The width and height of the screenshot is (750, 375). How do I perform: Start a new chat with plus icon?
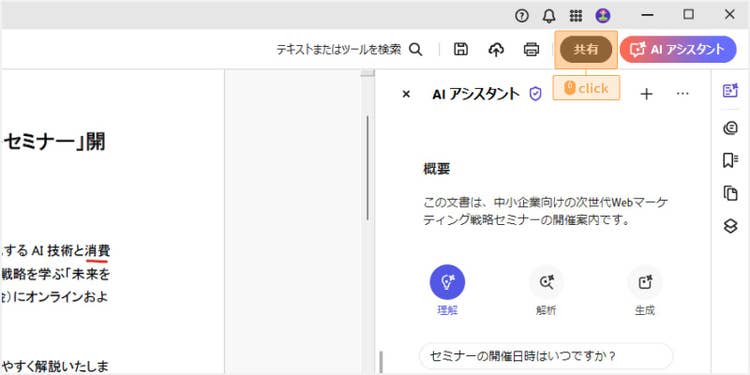[x=646, y=94]
